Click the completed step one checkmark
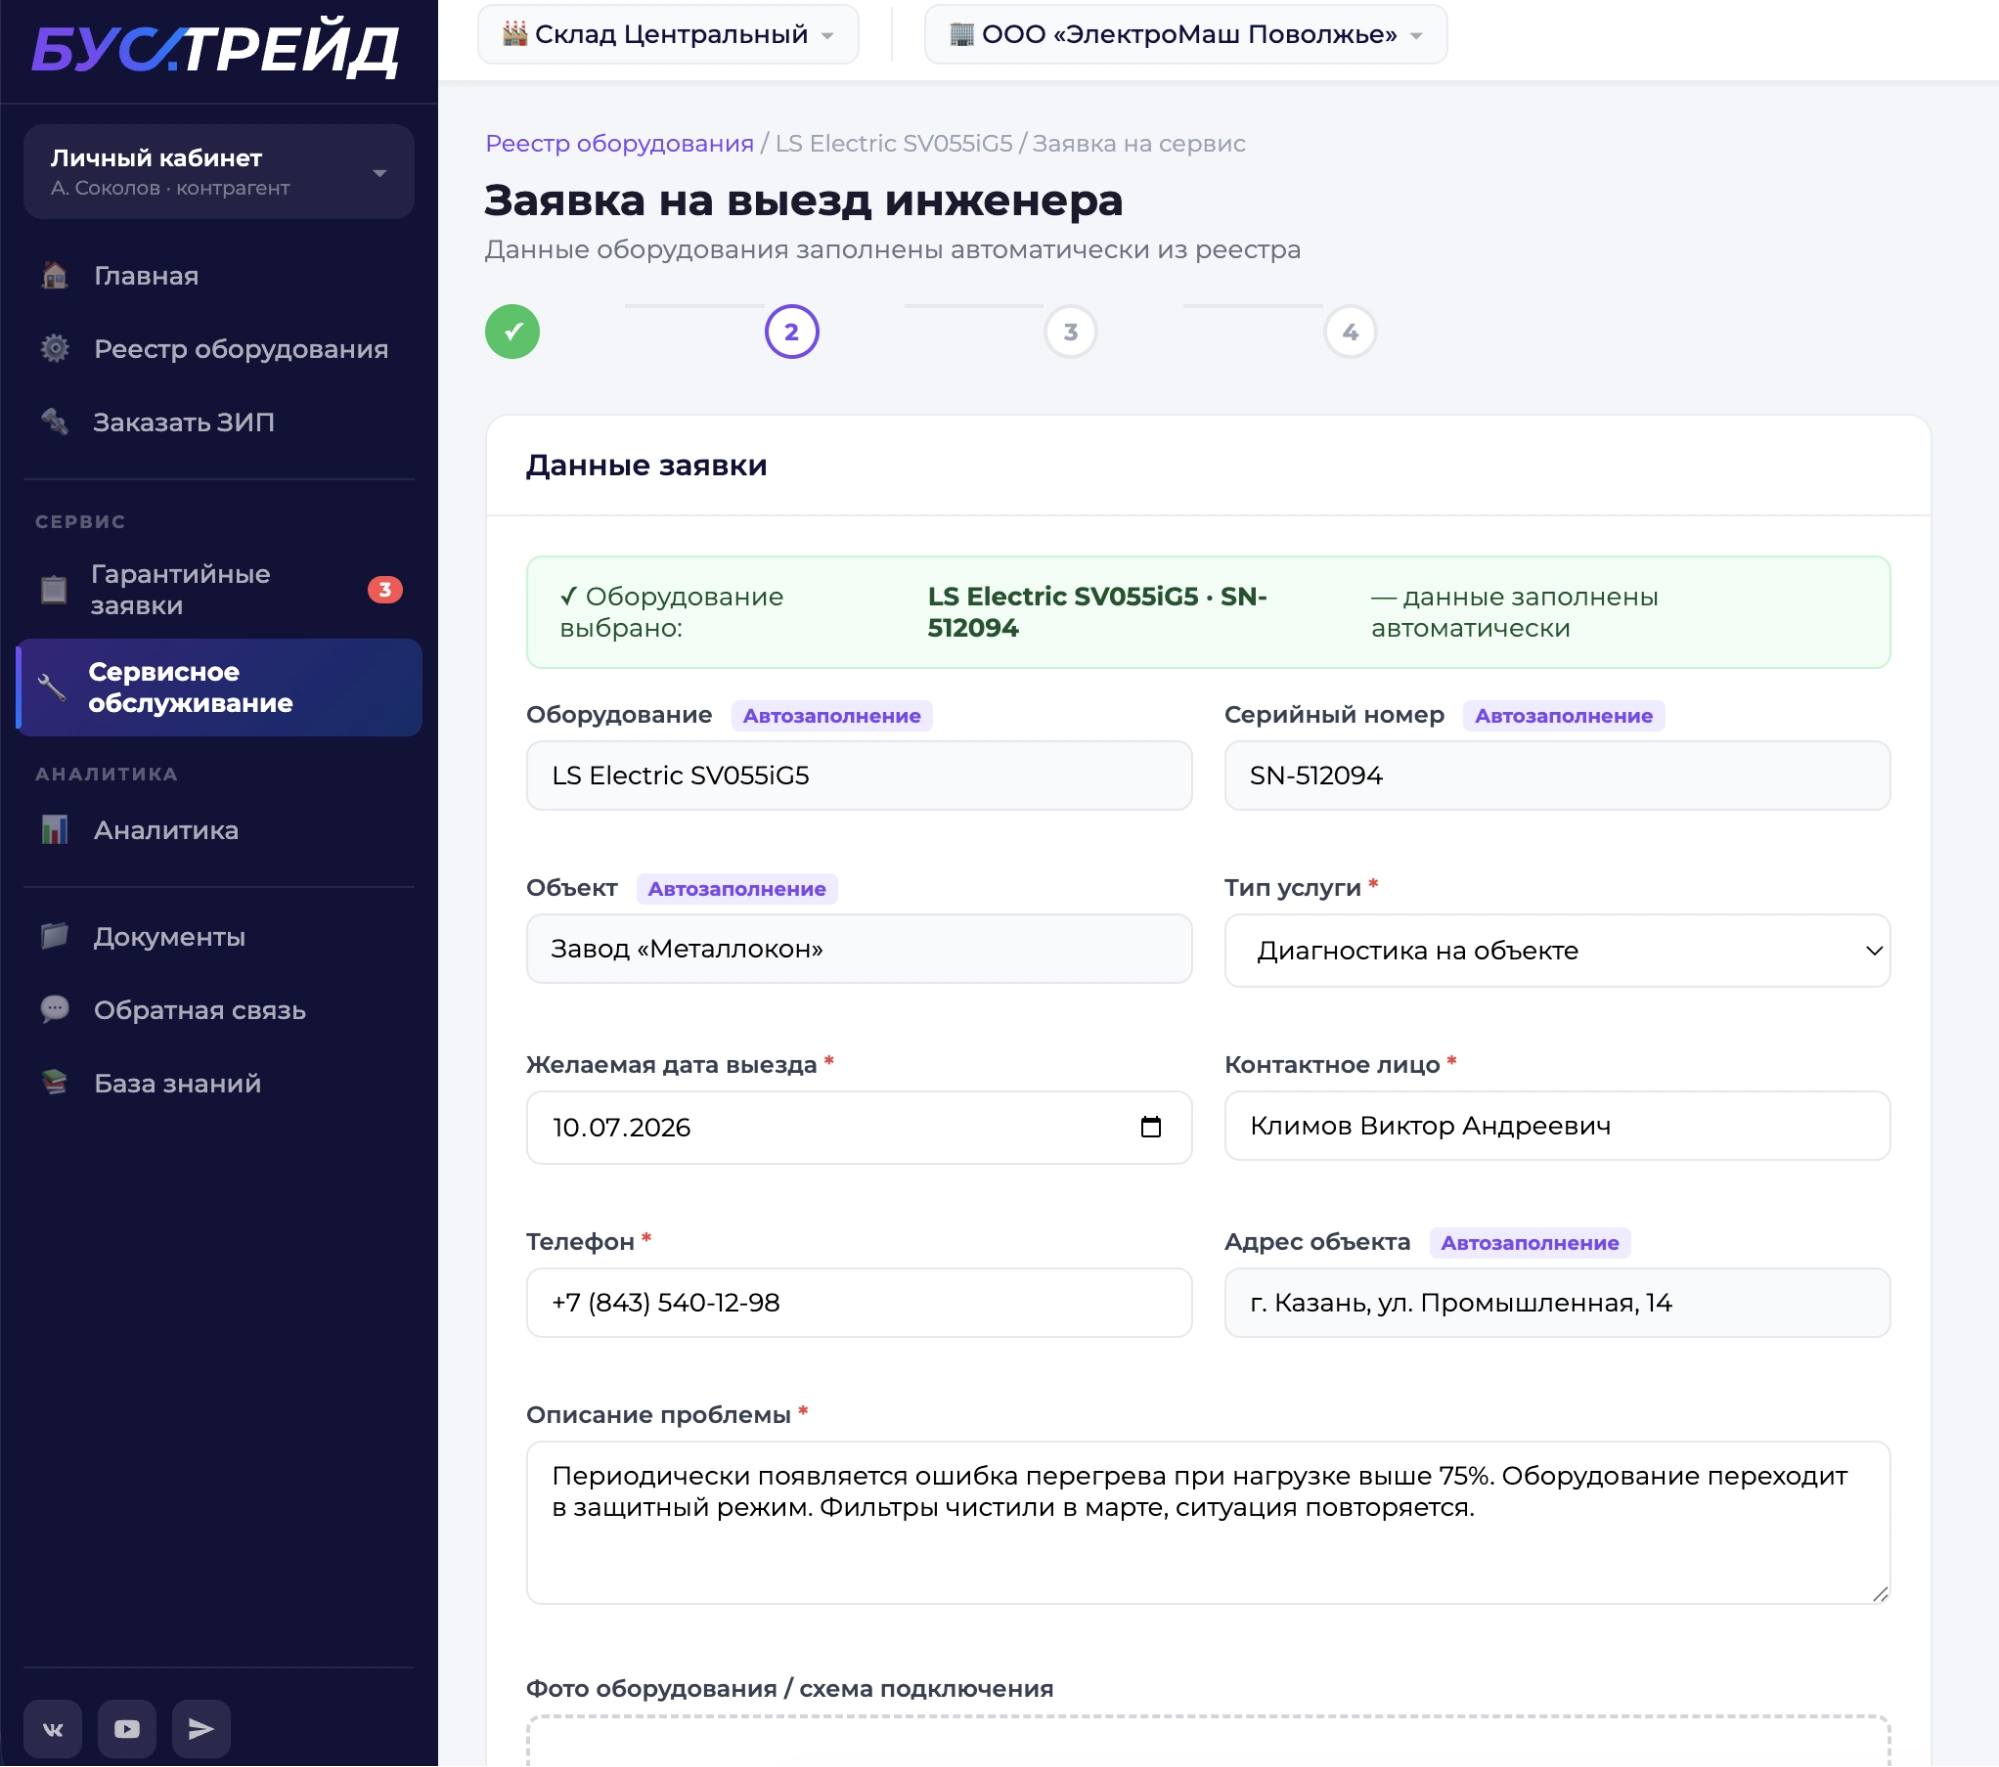Image resolution: width=1999 pixels, height=1767 pixels. click(512, 332)
